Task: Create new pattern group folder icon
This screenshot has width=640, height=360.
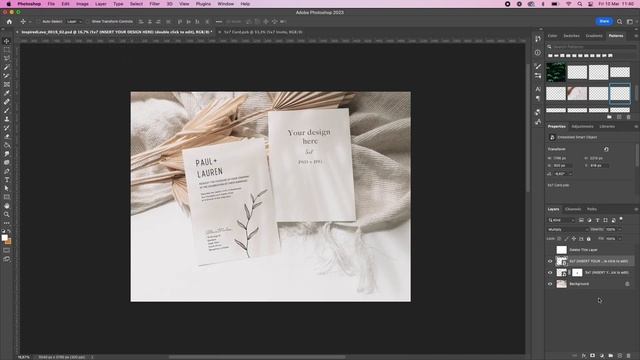Action: (x=609, y=117)
